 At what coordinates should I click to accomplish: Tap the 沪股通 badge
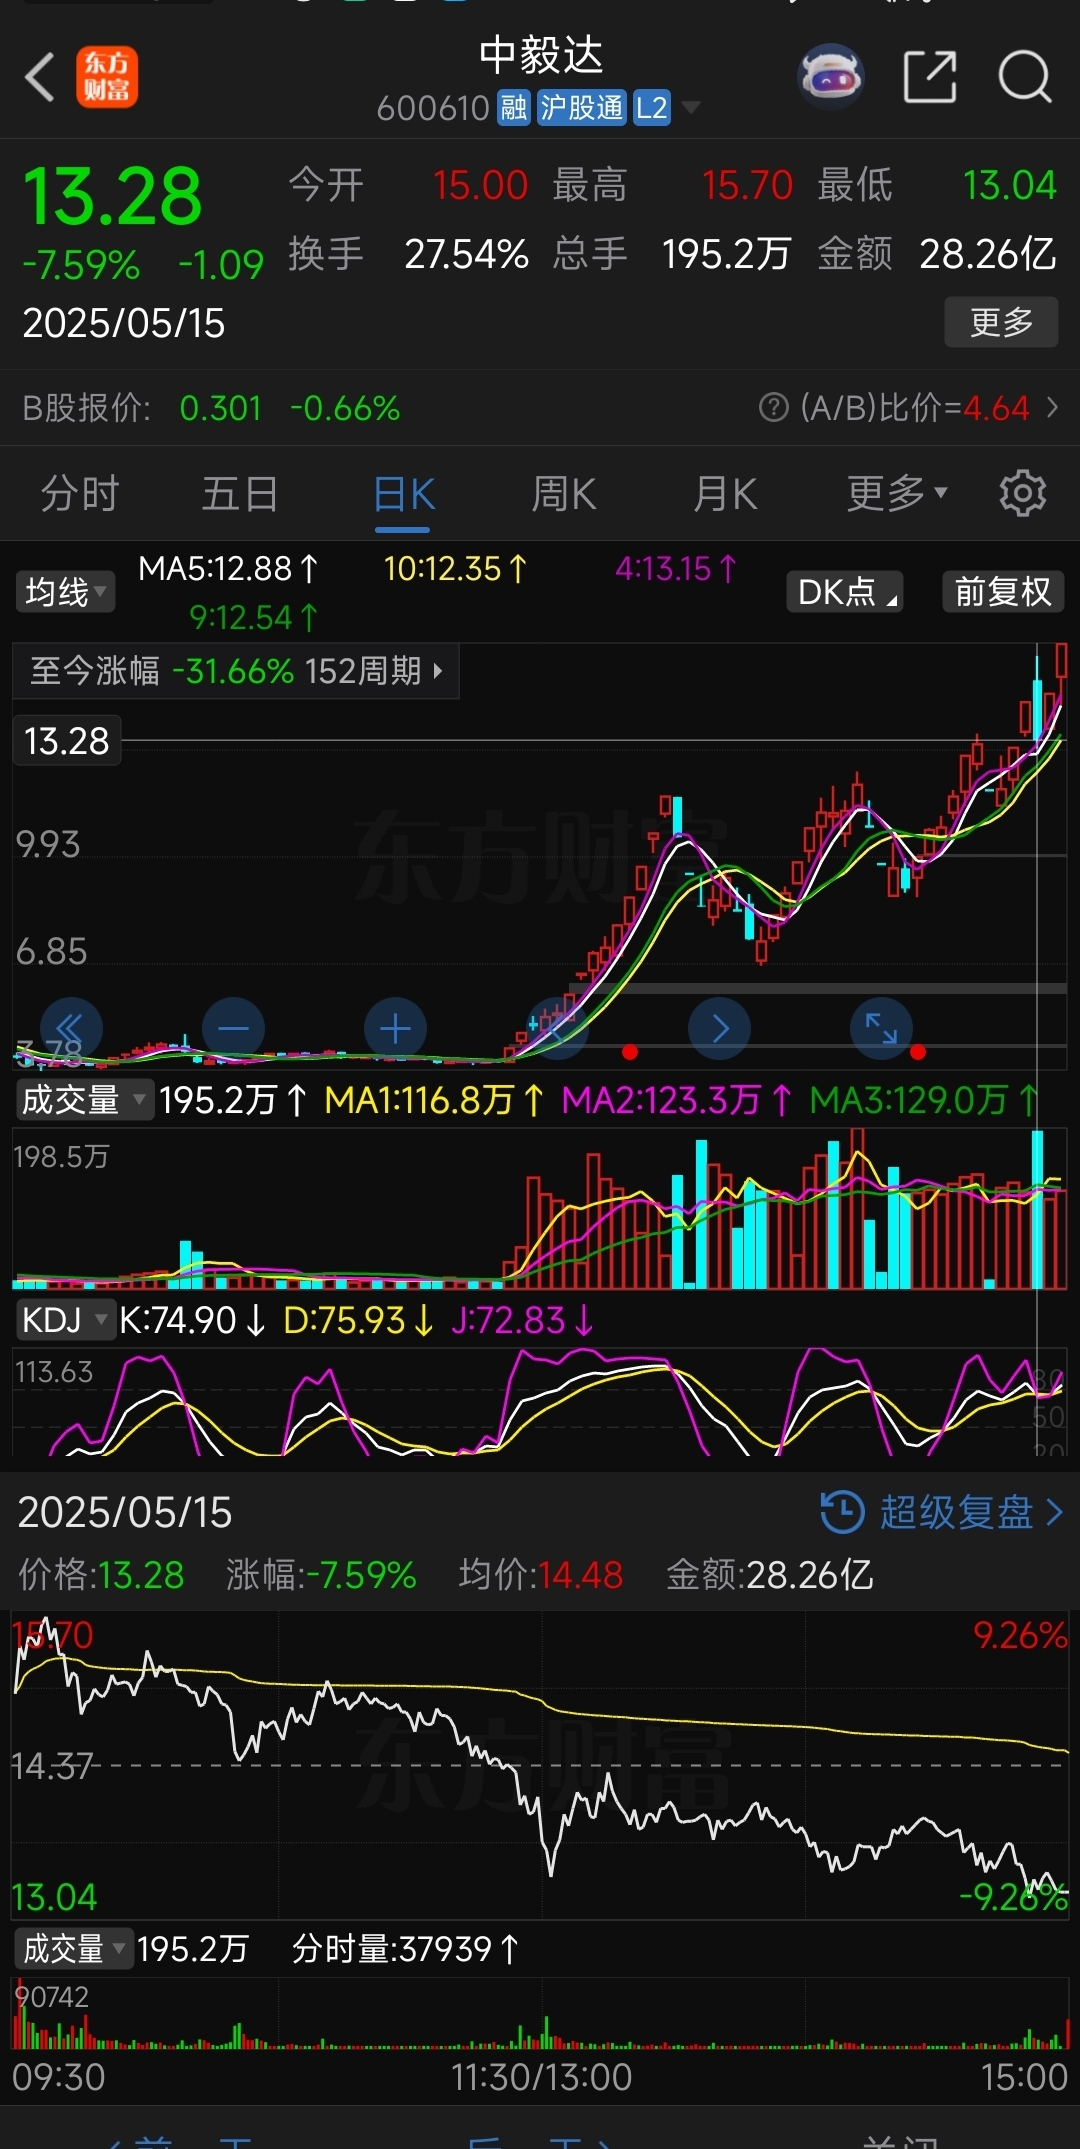581,108
